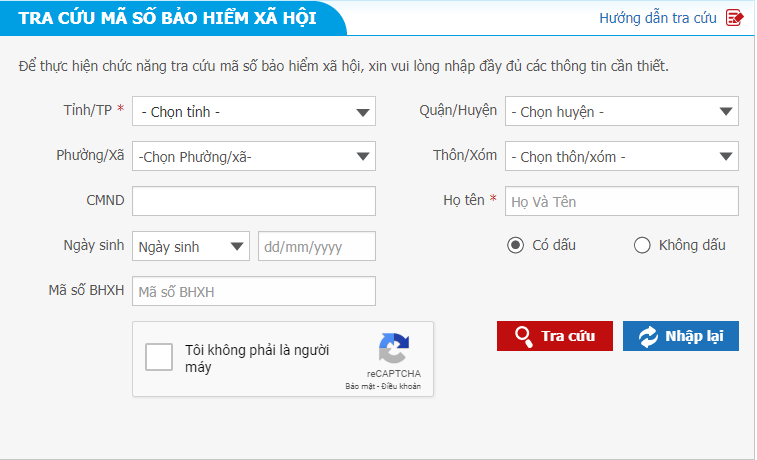Click the magnifier icon on Tra cứu button

tap(522, 336)
